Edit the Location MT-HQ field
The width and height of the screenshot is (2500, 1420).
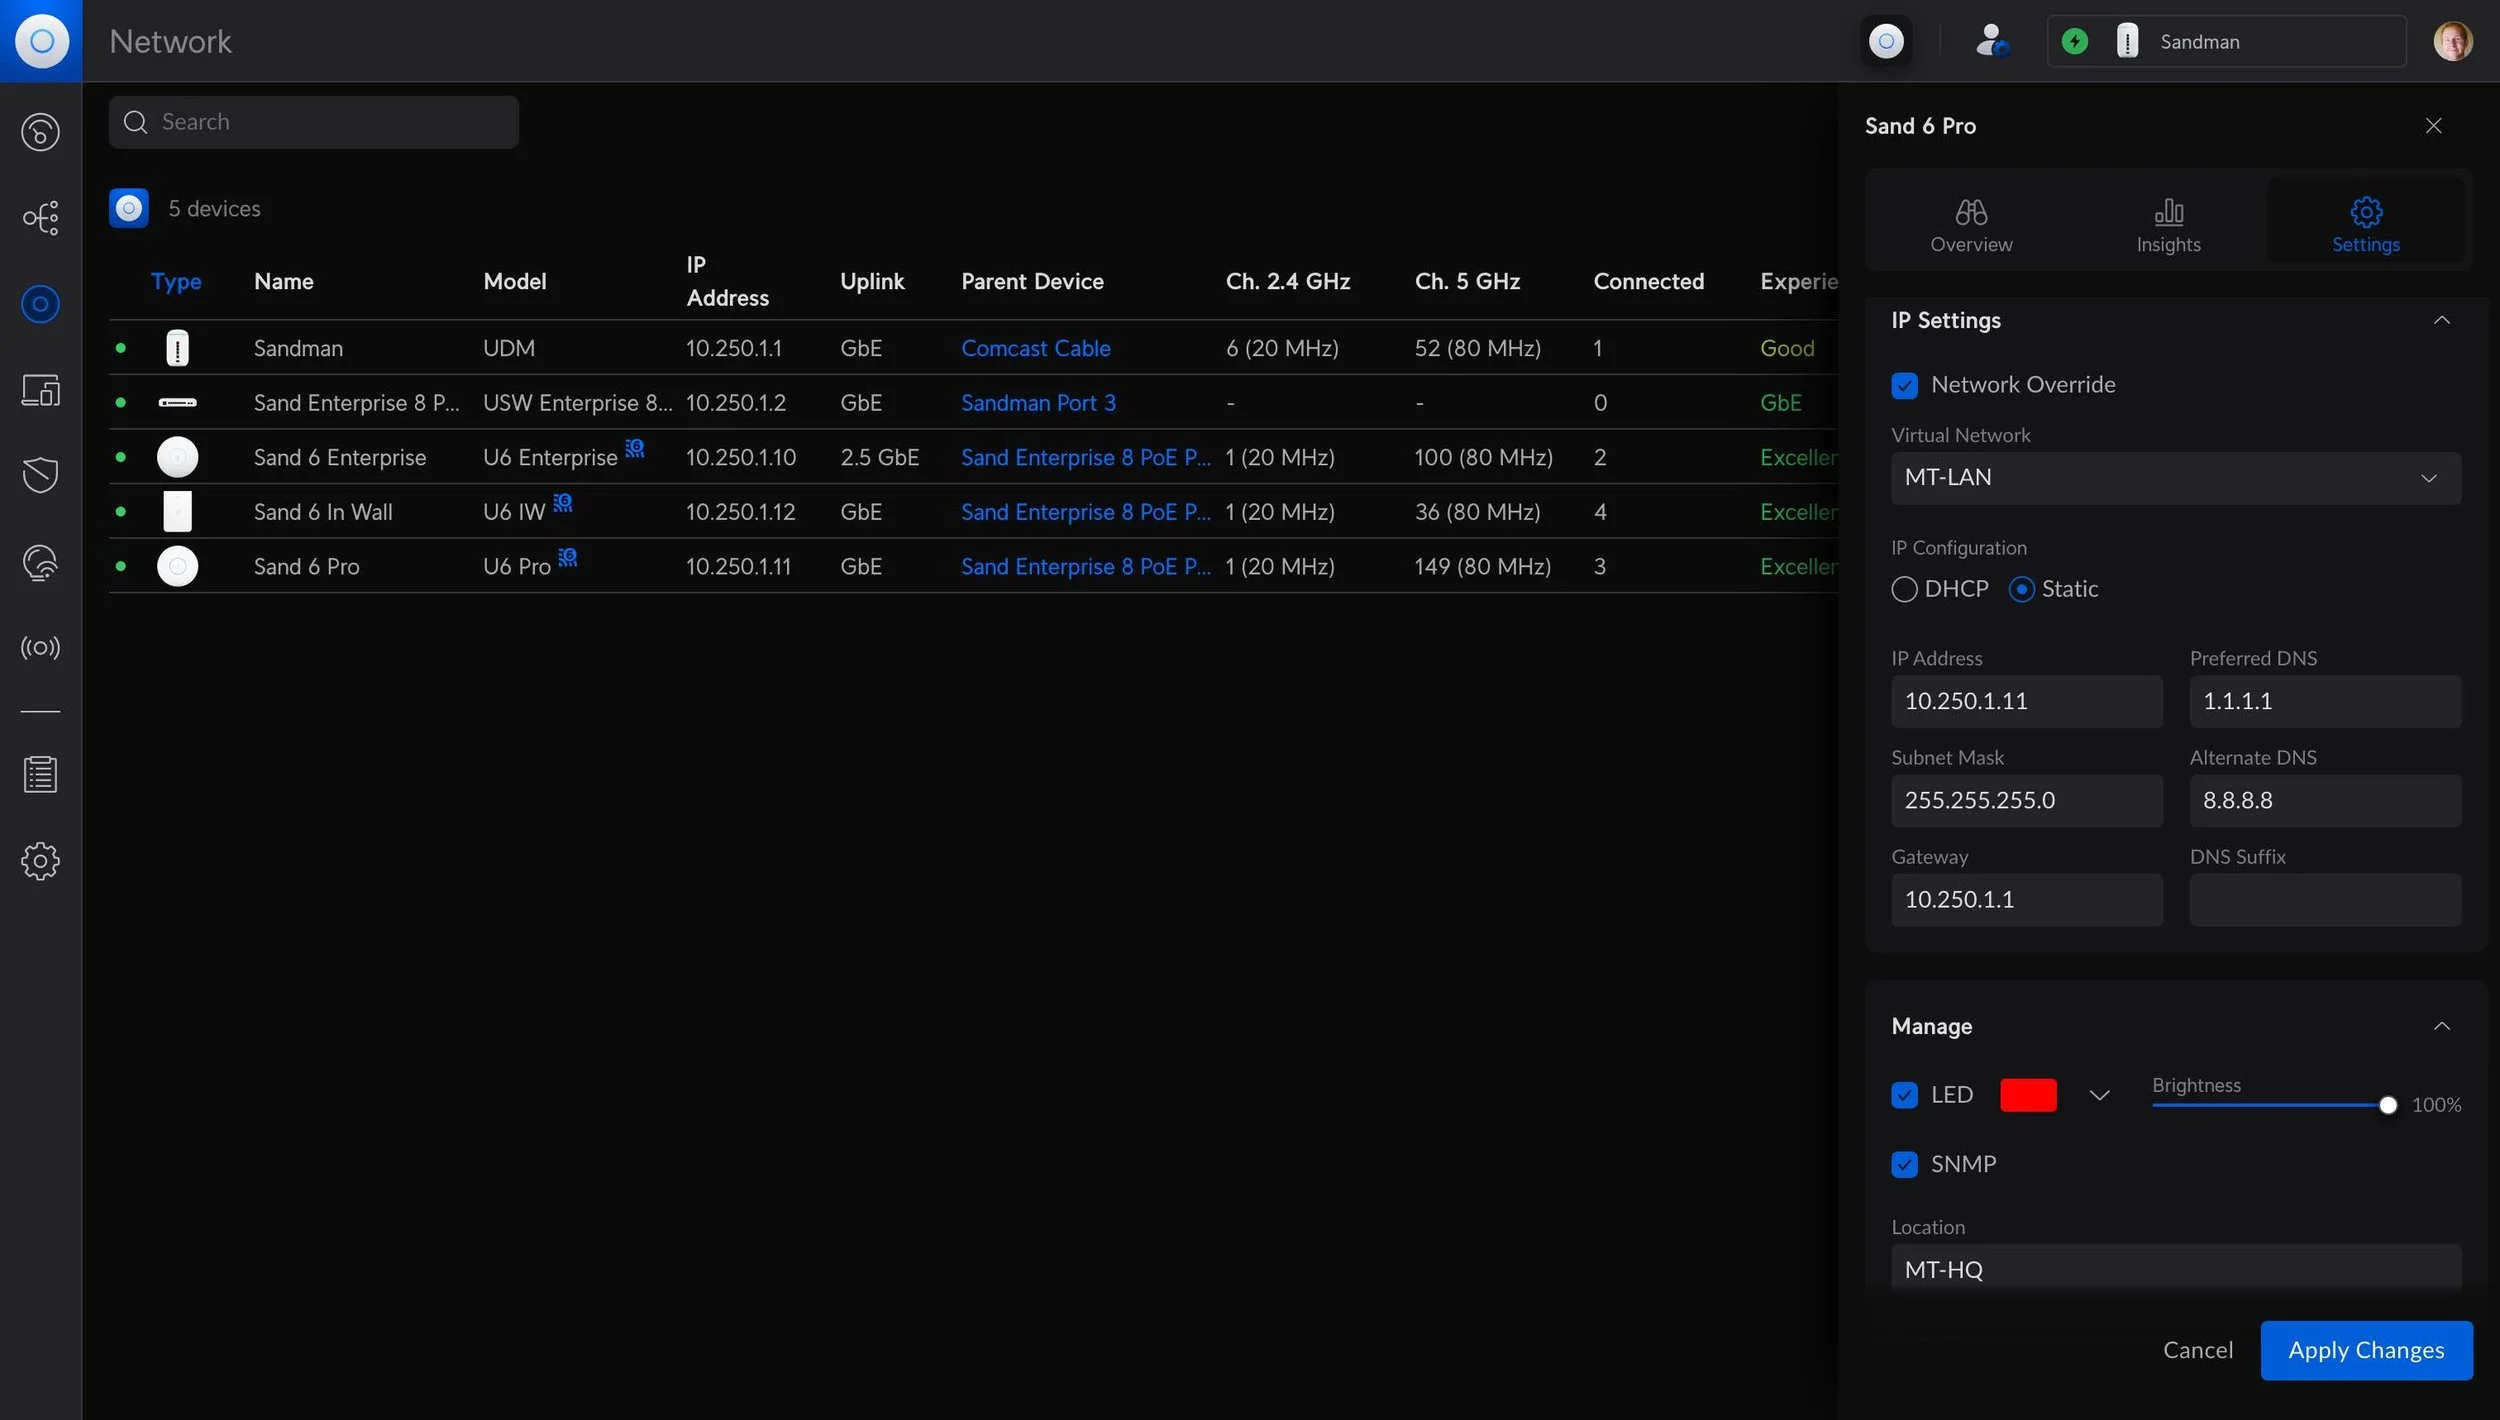[x=2175, y=1269]
